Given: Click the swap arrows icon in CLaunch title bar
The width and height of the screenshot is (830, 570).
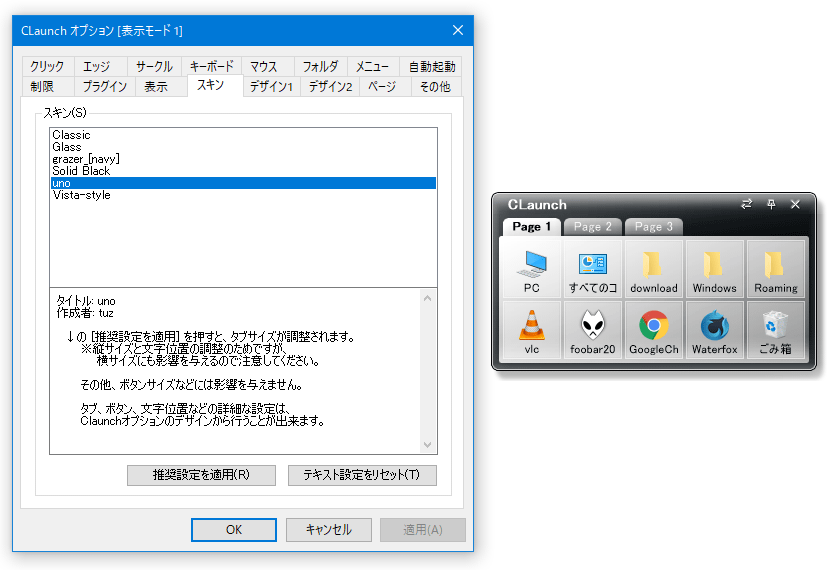Looking at the screenshot, I should (746, 204).
